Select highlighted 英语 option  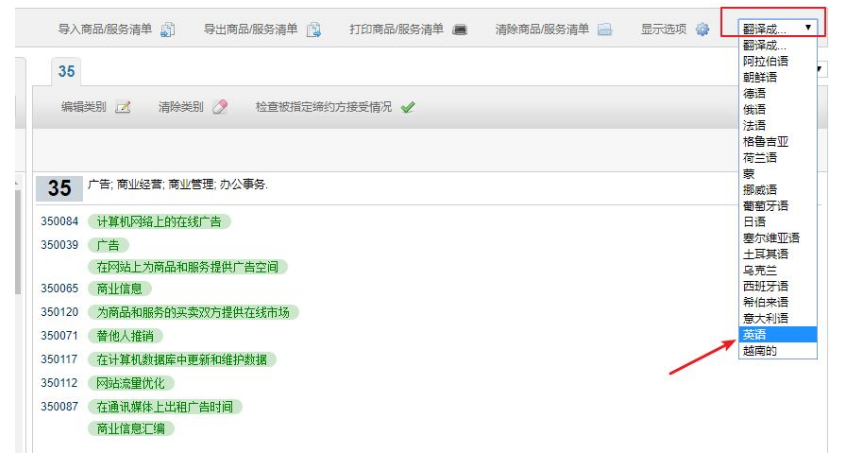[777, 334]
